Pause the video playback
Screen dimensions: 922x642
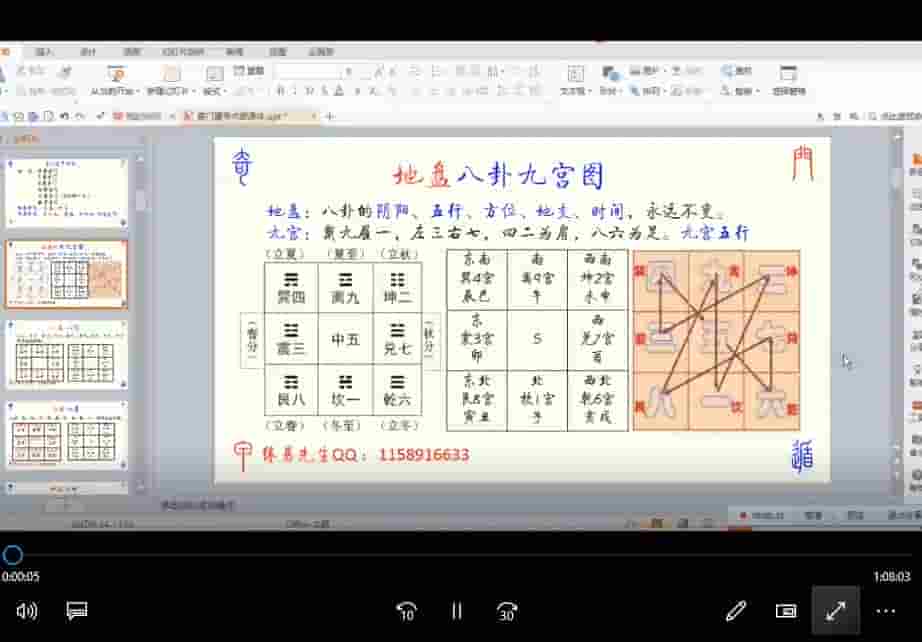pos(456,610)
